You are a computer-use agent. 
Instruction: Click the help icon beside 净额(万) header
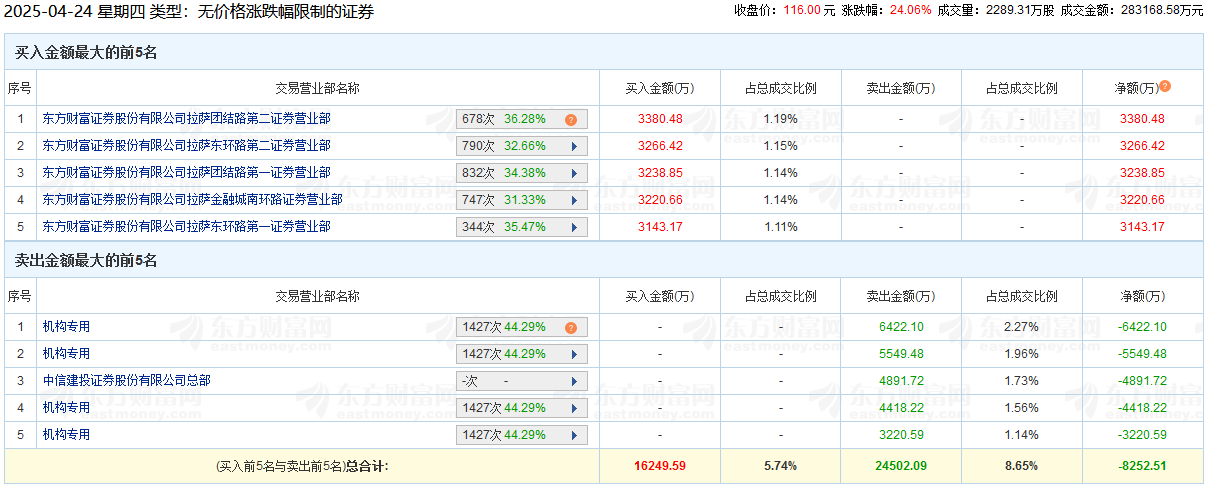(x=1165, y=86)
